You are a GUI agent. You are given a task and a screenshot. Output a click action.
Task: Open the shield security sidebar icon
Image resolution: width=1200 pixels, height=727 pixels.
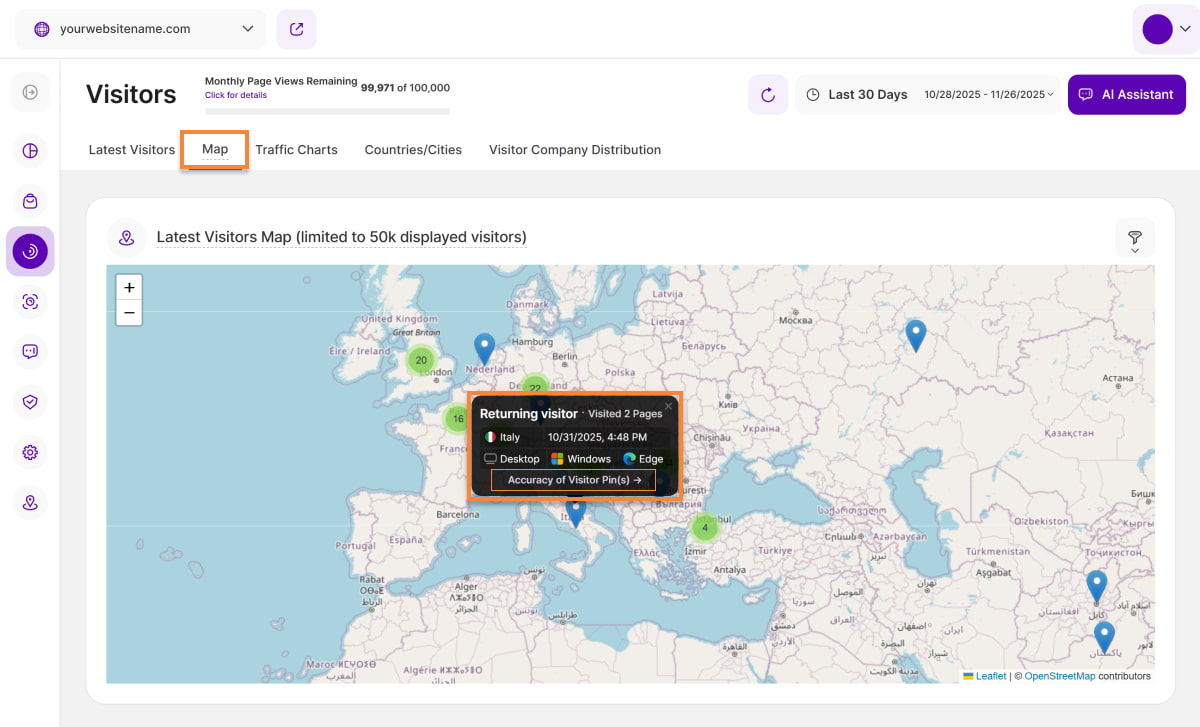30,401
